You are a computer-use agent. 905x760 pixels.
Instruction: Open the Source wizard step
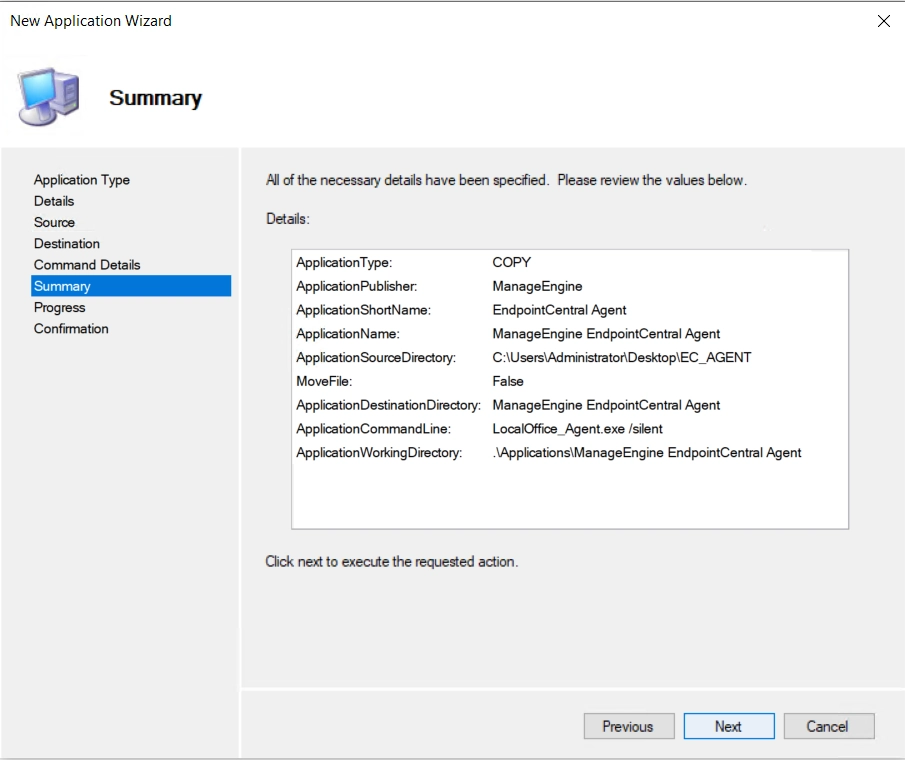pyautogui.click(x=54, y=222)
